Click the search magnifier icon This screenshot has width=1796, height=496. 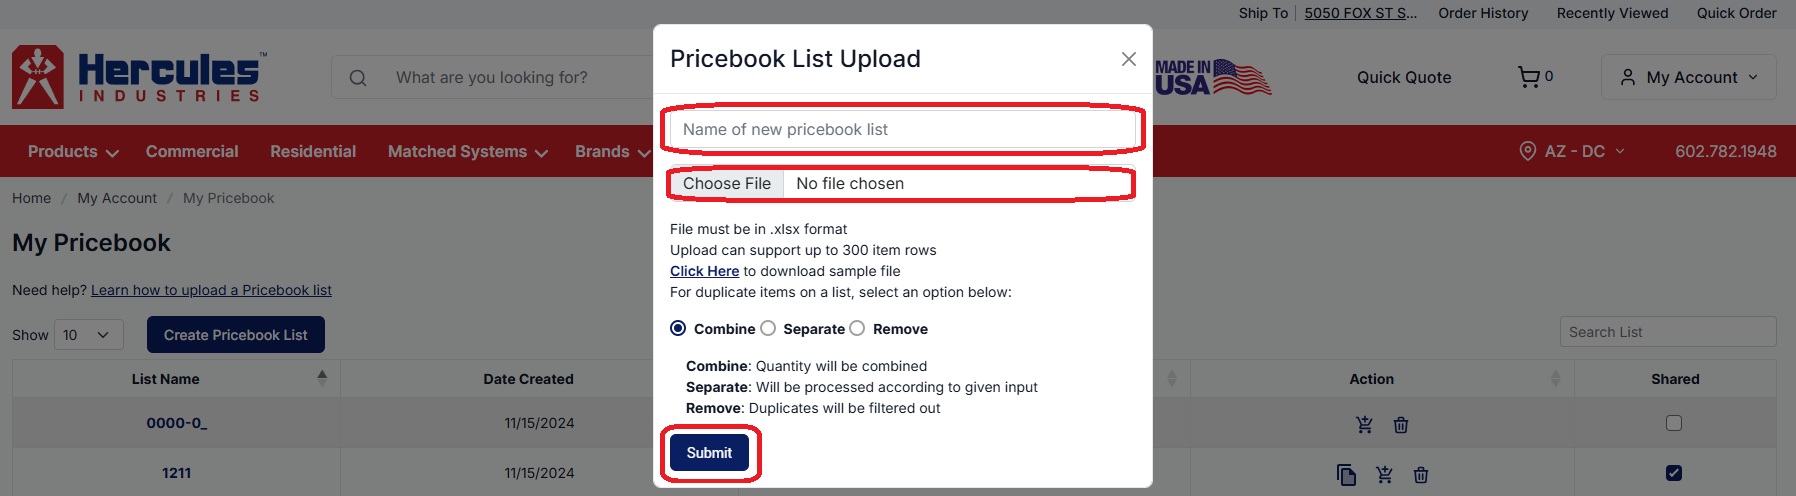[358, 78]
